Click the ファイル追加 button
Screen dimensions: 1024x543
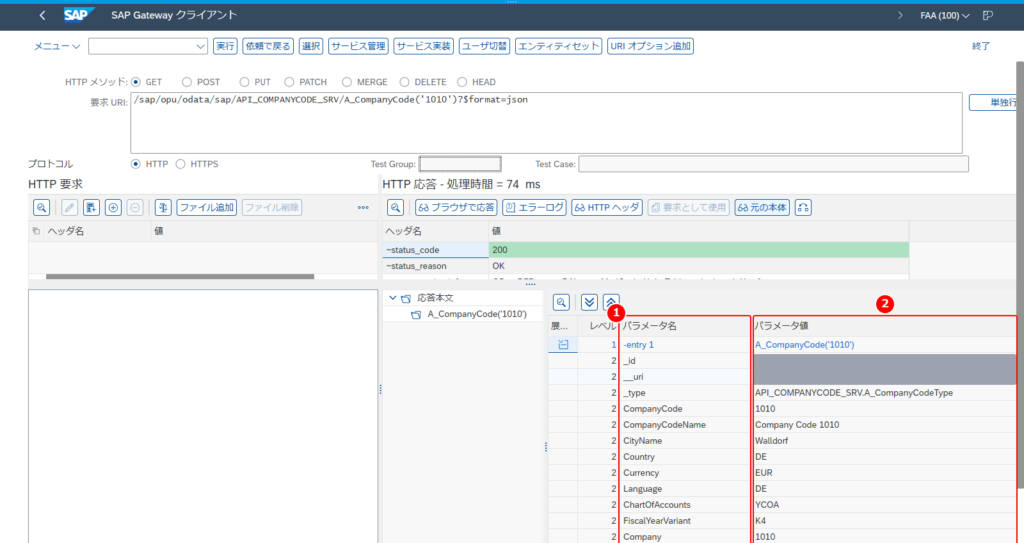point(206,208)
